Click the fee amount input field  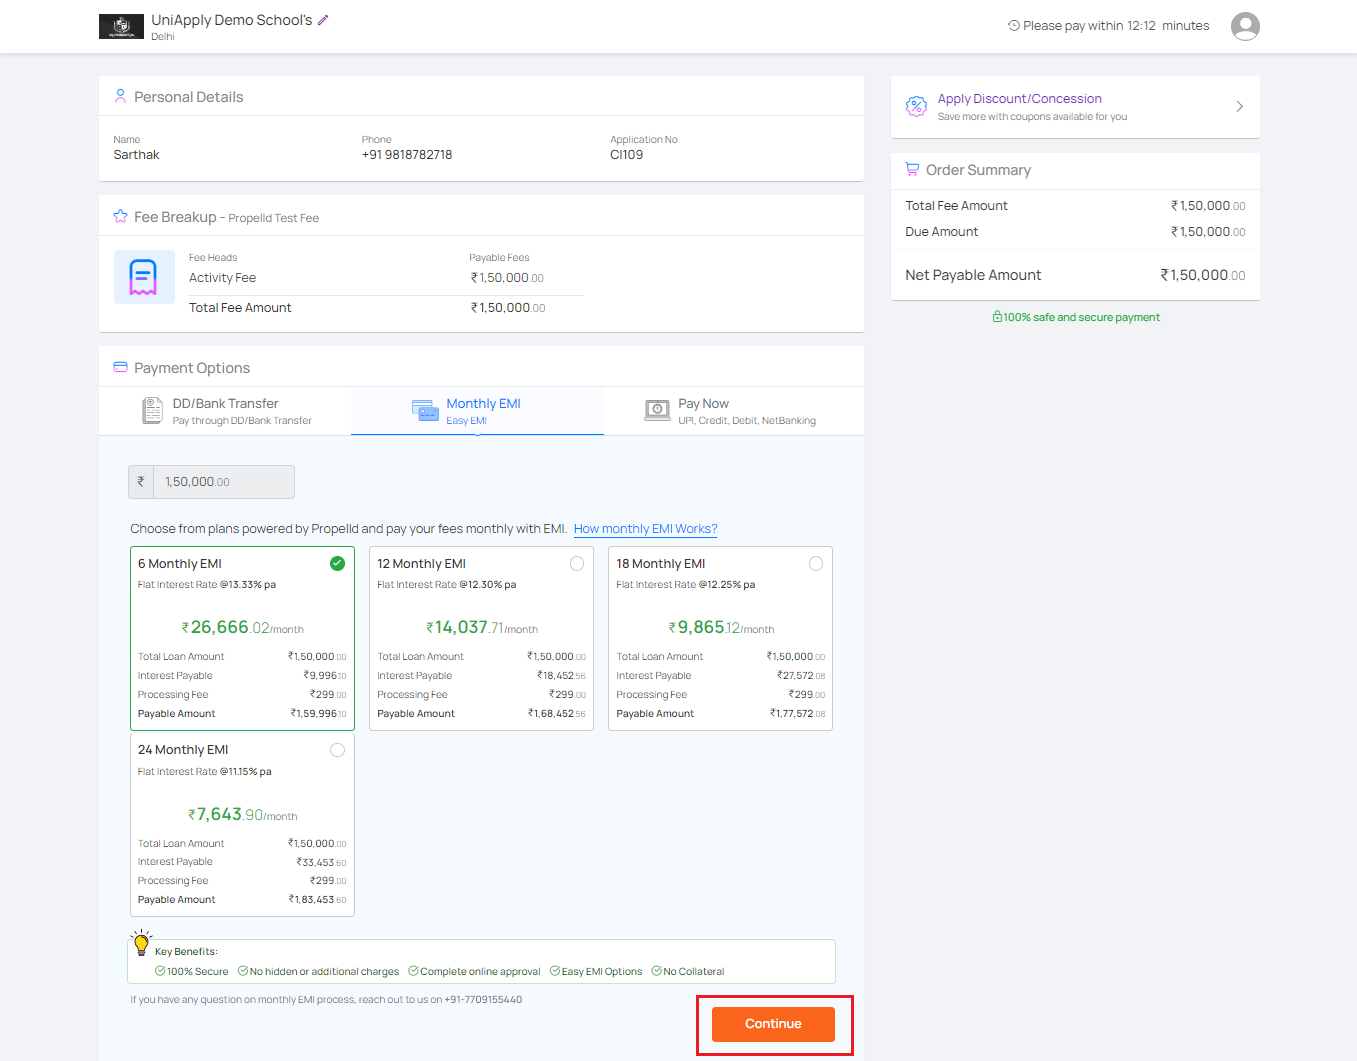tap(223, 482)
